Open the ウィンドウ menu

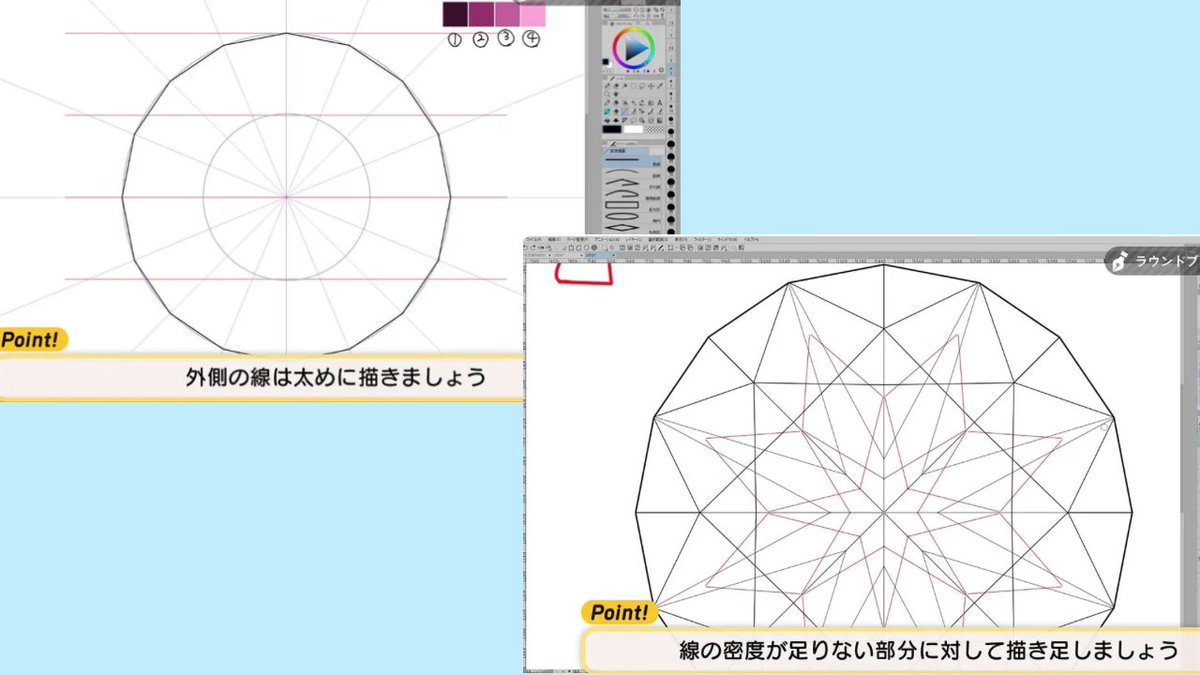click(727, 240)
